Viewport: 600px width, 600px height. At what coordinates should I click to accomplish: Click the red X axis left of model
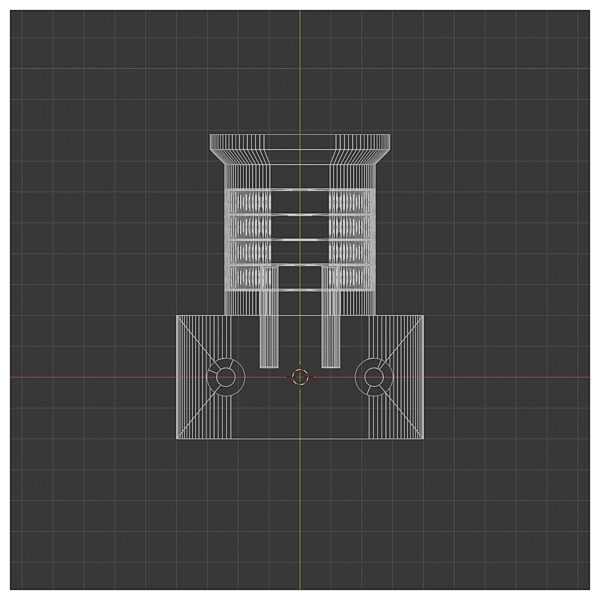click(90, 377)
